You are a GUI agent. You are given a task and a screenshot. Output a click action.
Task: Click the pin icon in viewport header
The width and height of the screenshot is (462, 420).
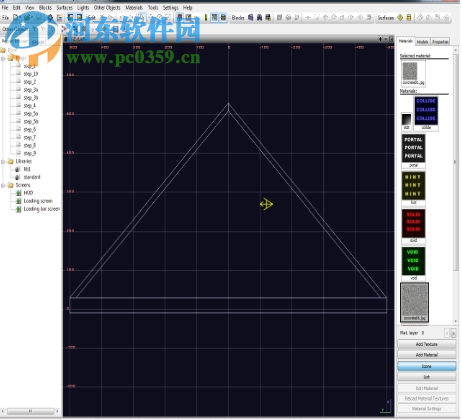pos(380,39)
